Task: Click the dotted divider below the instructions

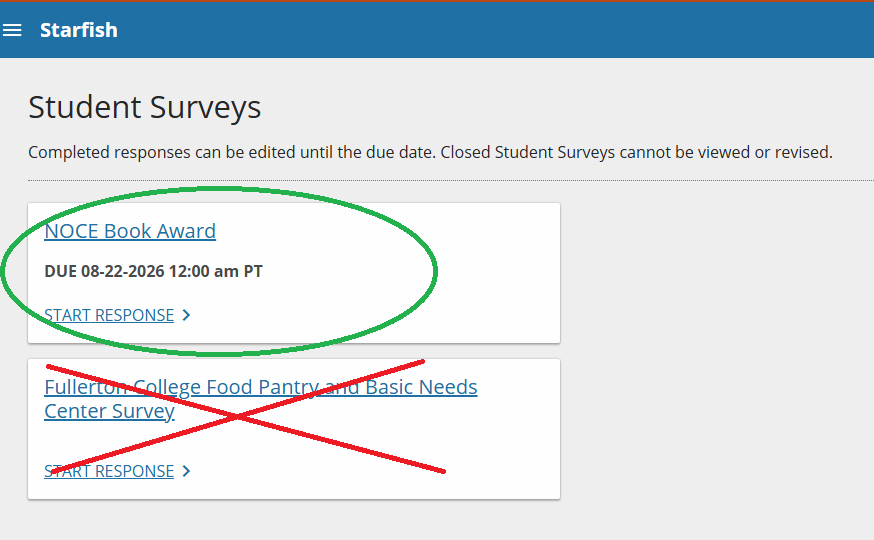Action: click(x=451, y=181)
